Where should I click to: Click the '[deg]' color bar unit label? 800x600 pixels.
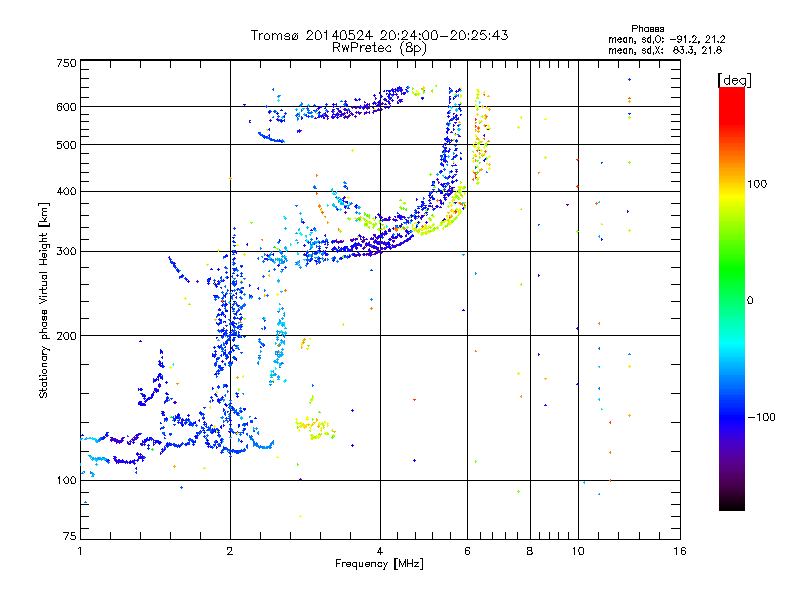[x=734, y=80]
